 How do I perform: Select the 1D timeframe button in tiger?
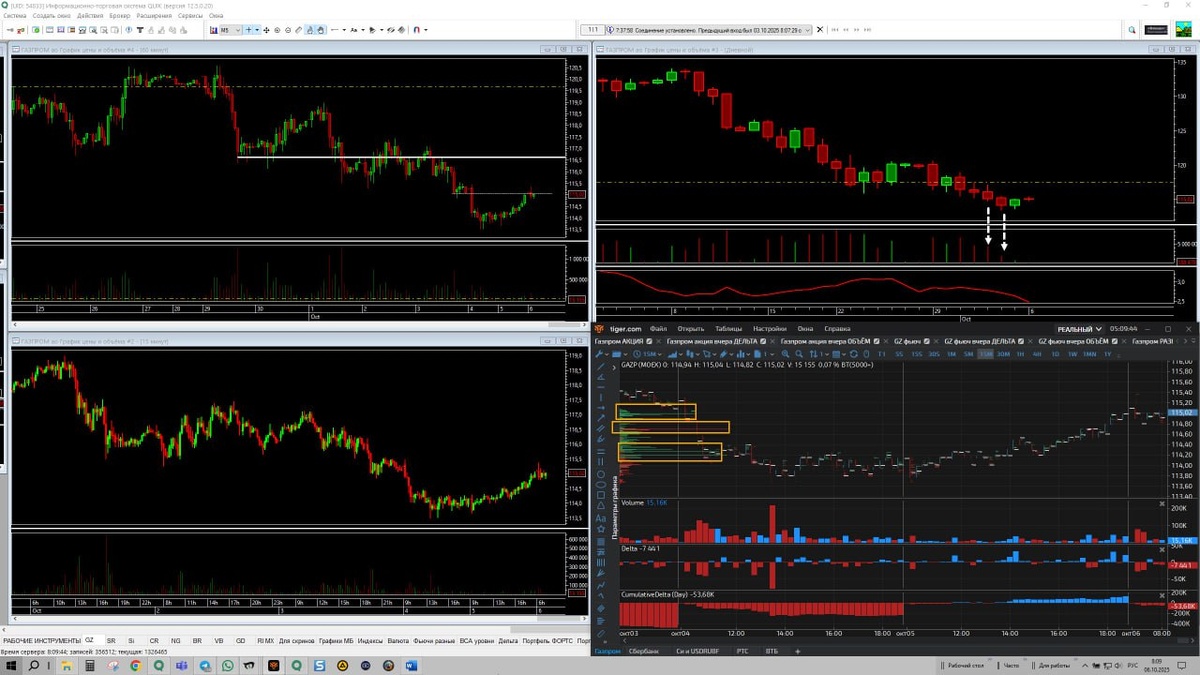[1055, 354]
